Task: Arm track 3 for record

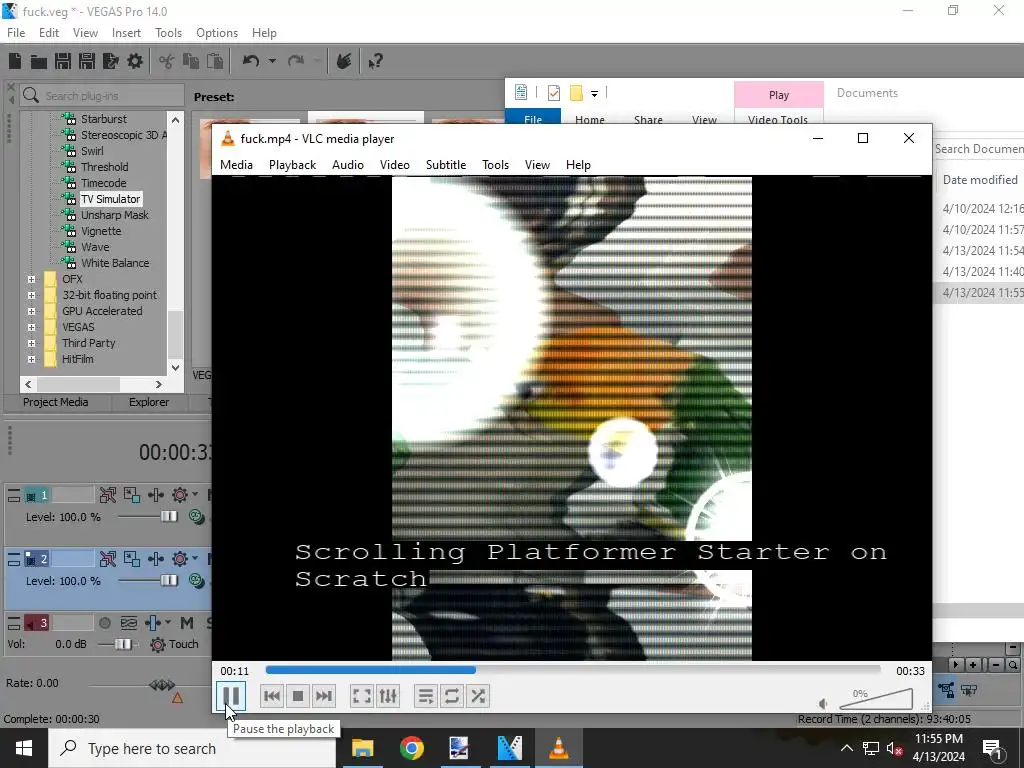Action: tap(104, 623)
